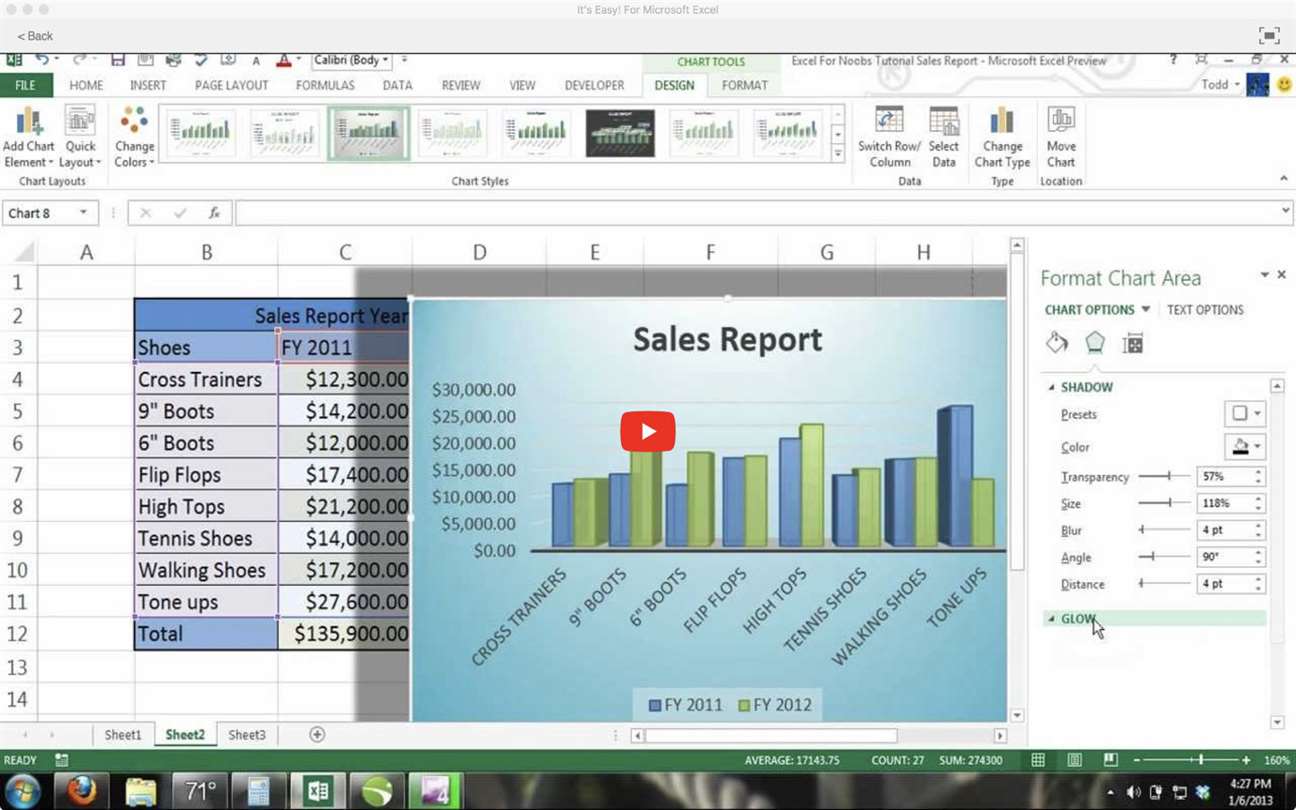Viewport: 1296px width, 810px height.
Task: Click the Windows Start orb
Action: click(x=22, y=792)
